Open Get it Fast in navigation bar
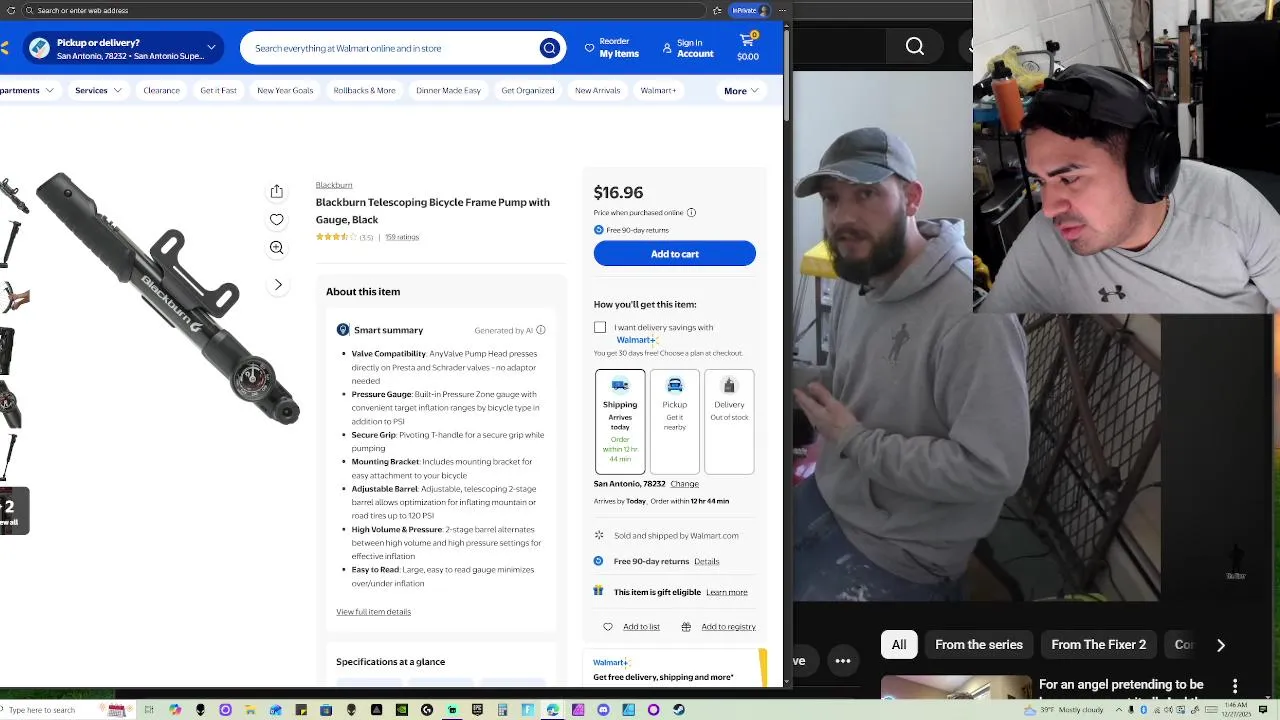The height and width of the screenshot is (720, 1280). 218,90
